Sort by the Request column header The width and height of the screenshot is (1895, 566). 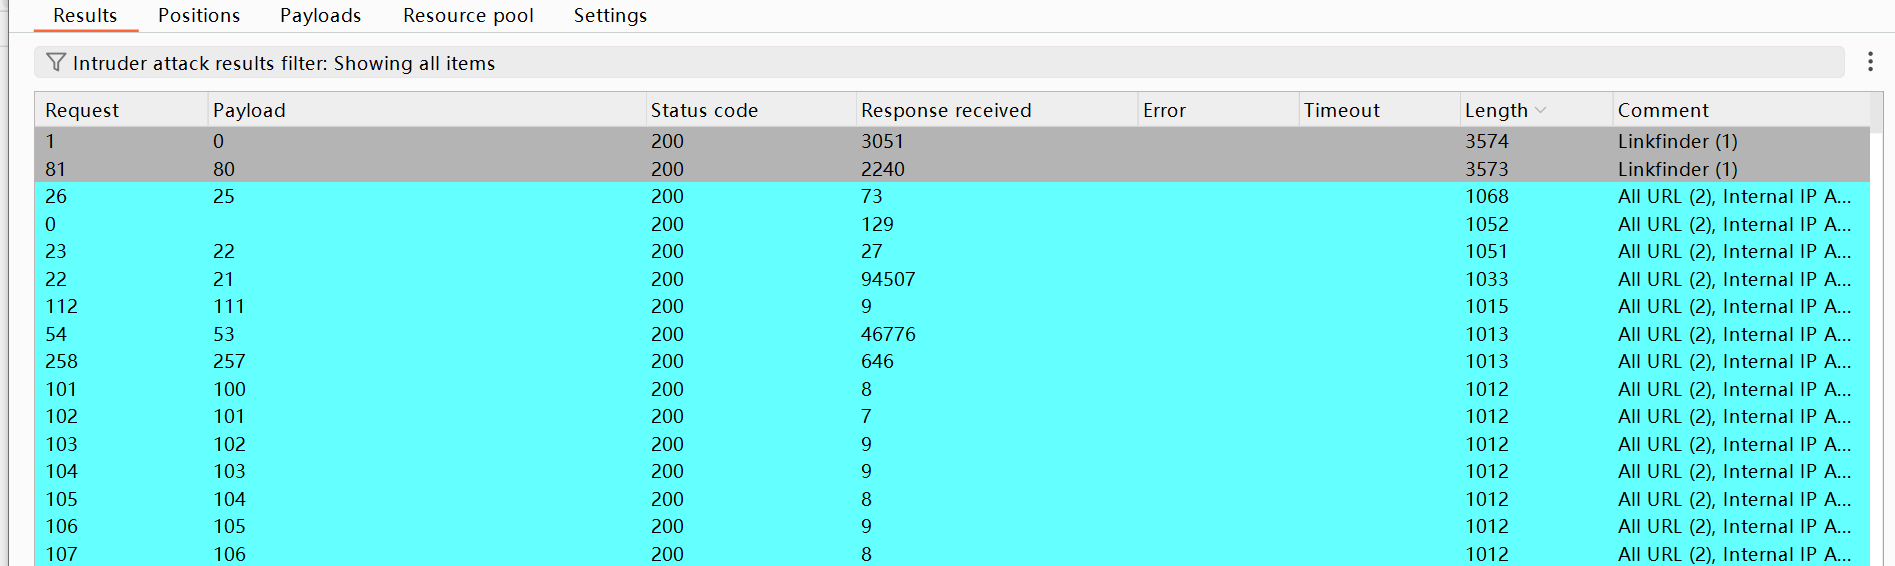tap(121, 110)
